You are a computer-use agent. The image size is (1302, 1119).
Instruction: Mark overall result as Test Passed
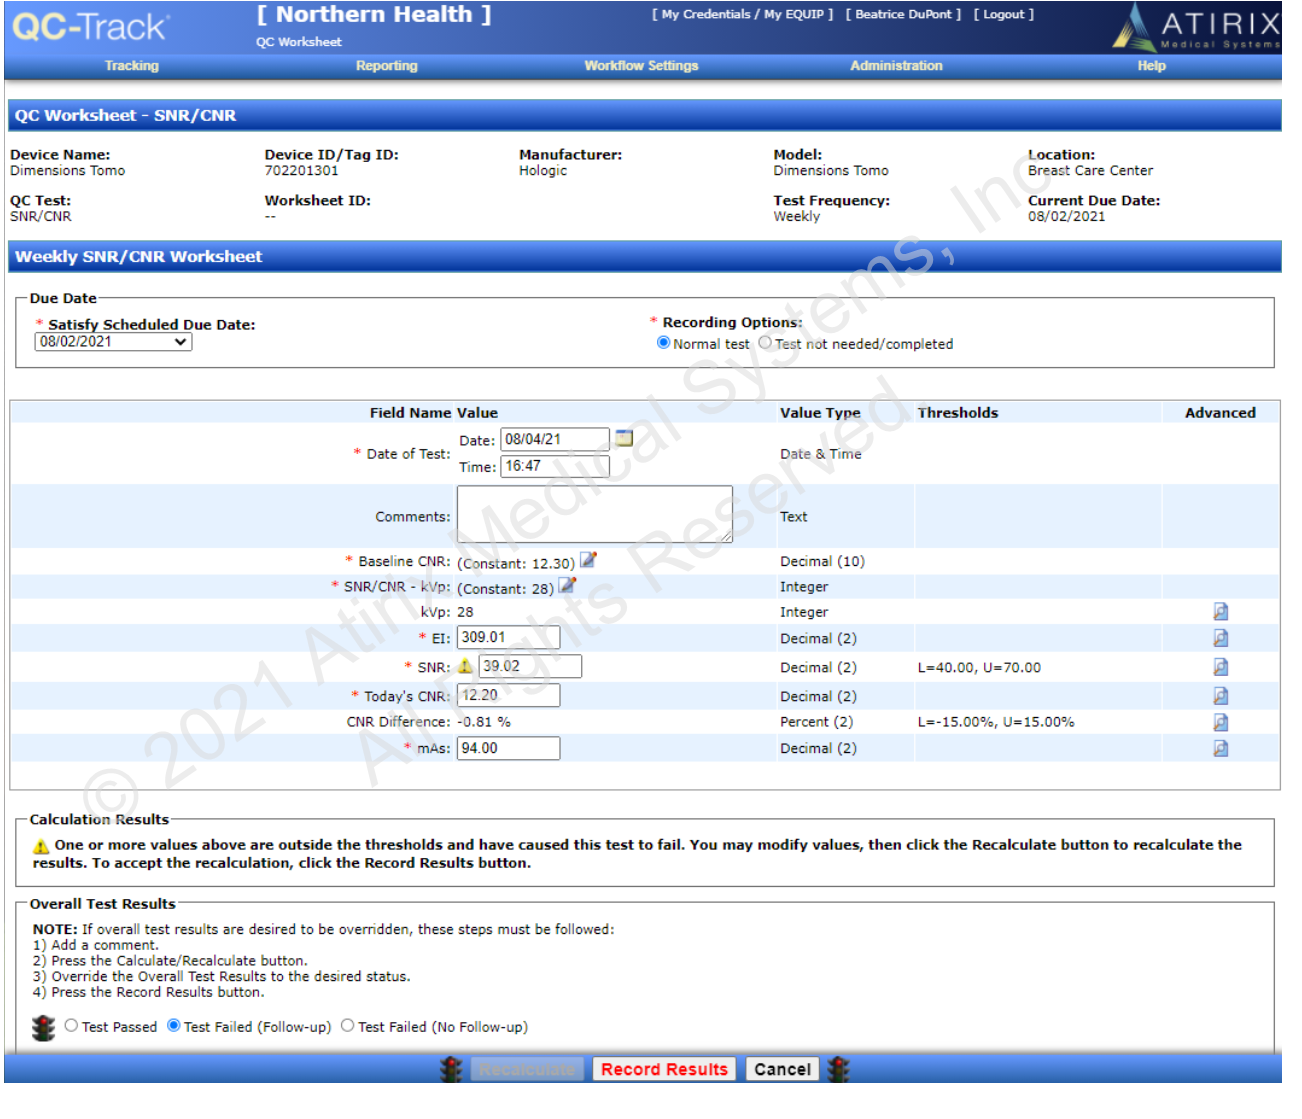(x=71, y=1026)
